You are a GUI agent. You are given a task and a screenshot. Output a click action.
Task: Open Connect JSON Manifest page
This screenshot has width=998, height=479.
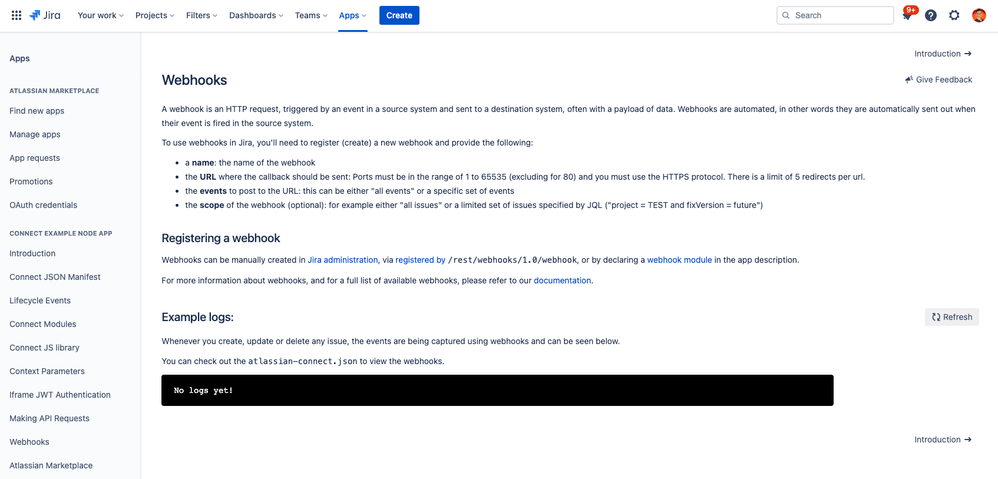click(x=55, y=277)
